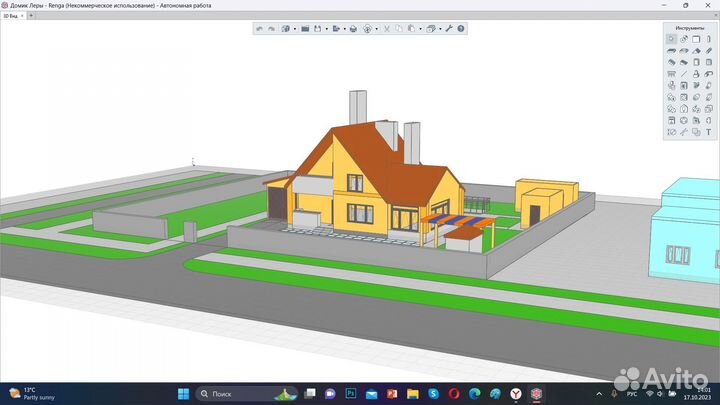Click the Redo arrow in the toolbar
The height and width of the screenshot is (405, 720).
click(271, 29)
